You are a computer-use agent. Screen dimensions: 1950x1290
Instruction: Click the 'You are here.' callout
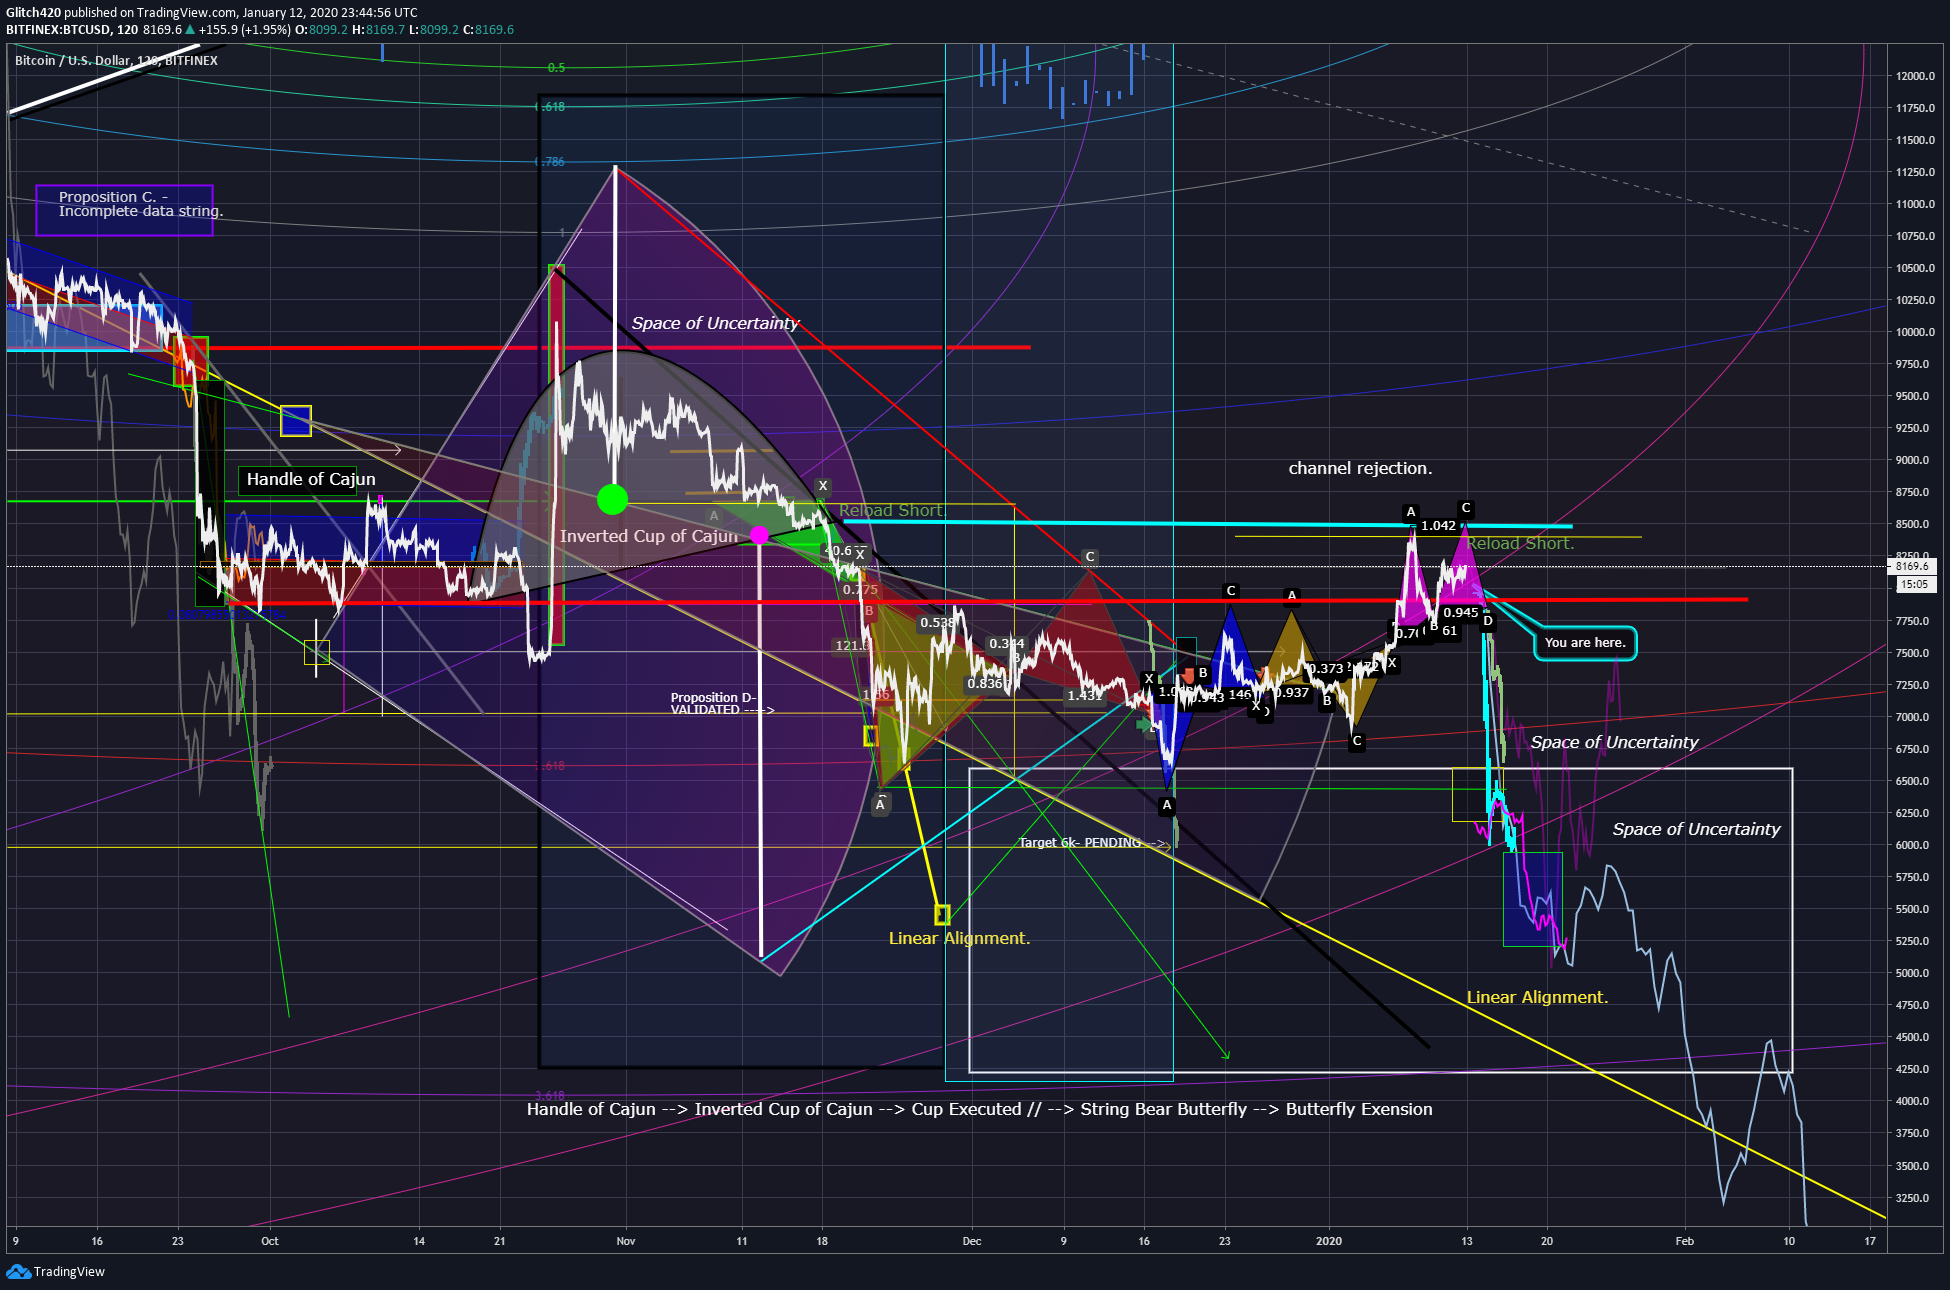pyautogui.click(x=1585, y=643)
